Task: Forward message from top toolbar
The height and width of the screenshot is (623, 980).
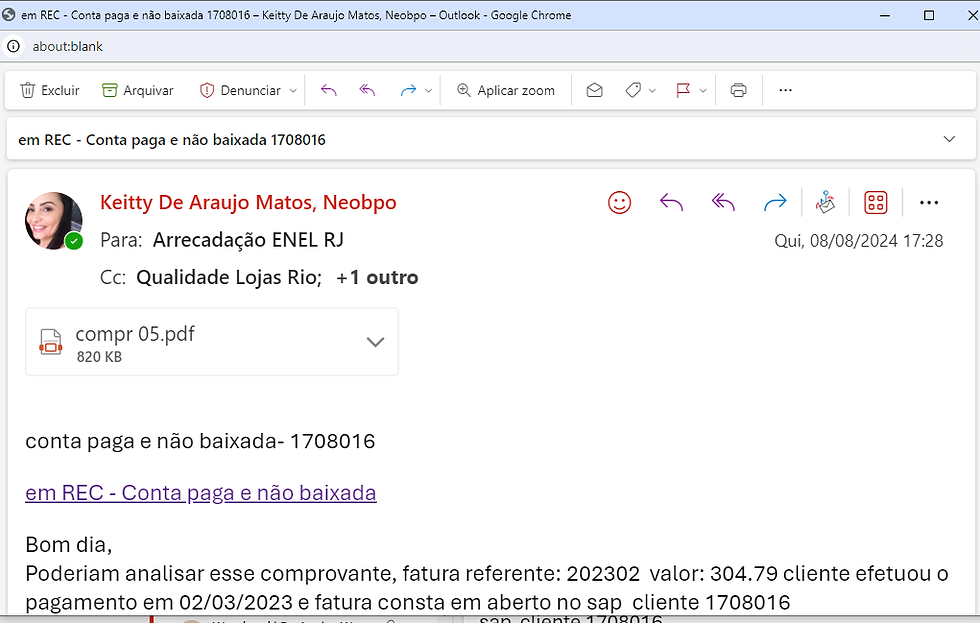Action: 408,91
